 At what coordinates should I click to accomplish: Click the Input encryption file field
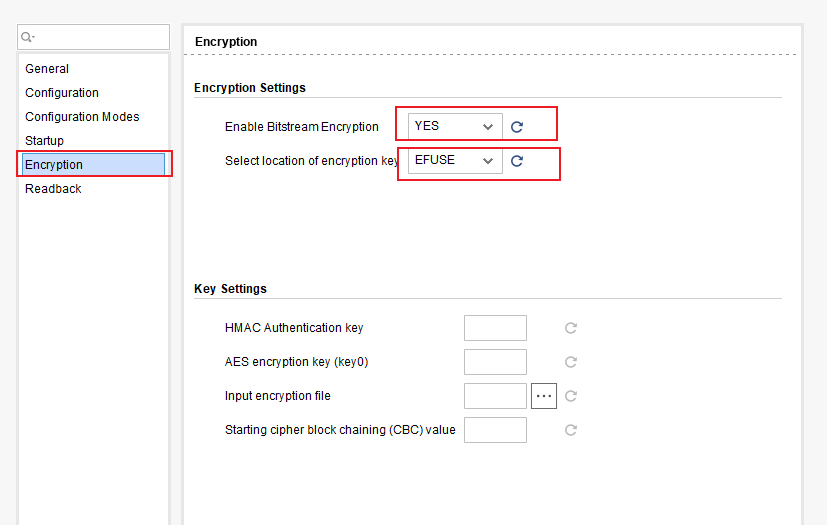[495, 396]
